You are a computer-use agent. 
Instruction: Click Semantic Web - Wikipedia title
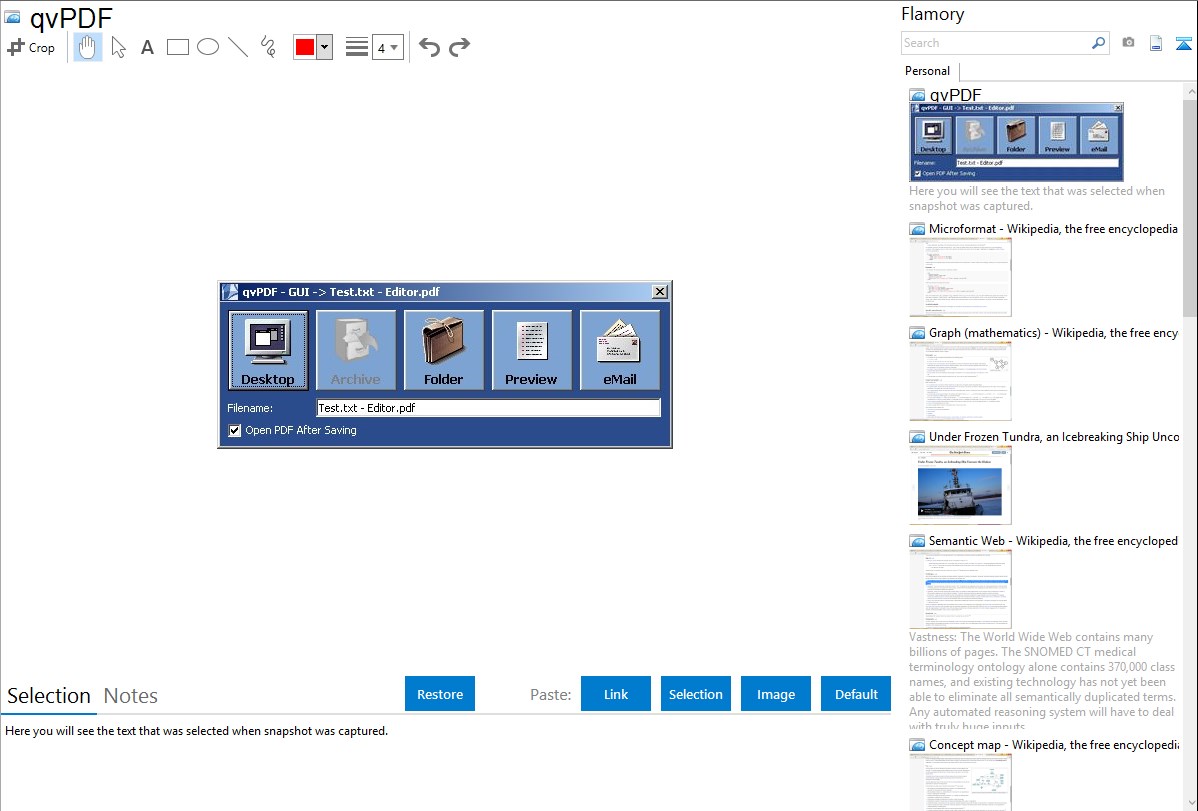[1053, 540]
